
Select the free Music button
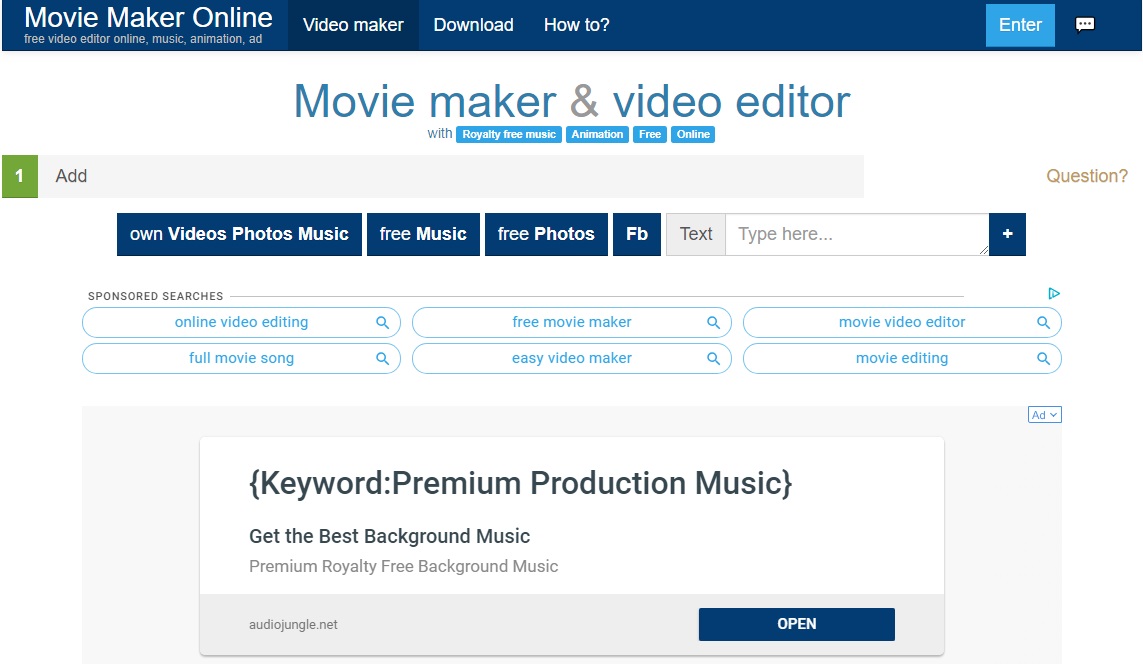[x=423, y=234]
